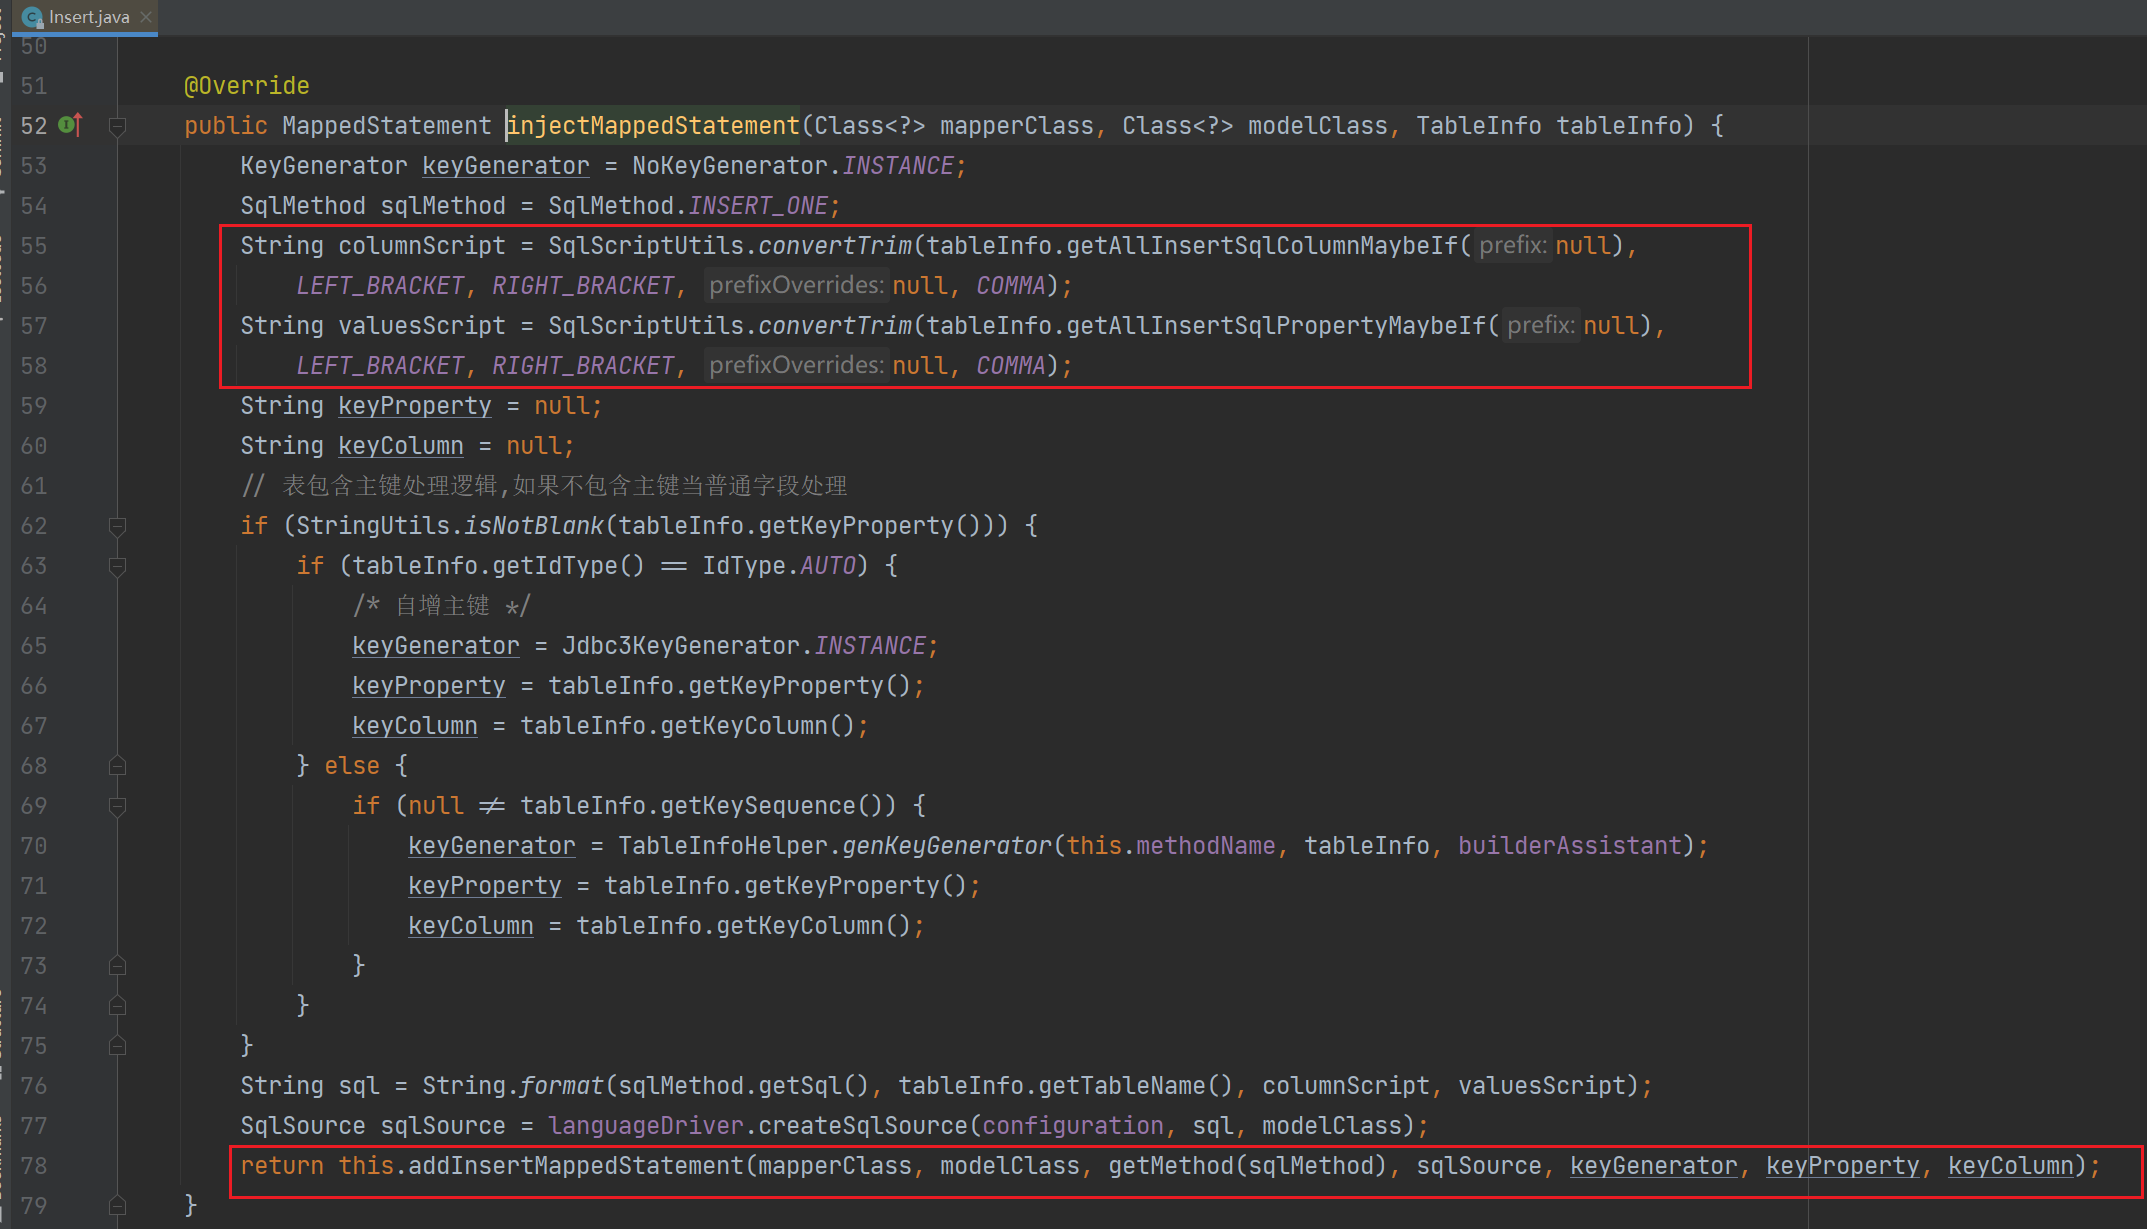Click addInsertMappedStatement in the return line
The width and height of the screenshot is (2147, 1229).
pyautogui.click(x=575, y=1166)
